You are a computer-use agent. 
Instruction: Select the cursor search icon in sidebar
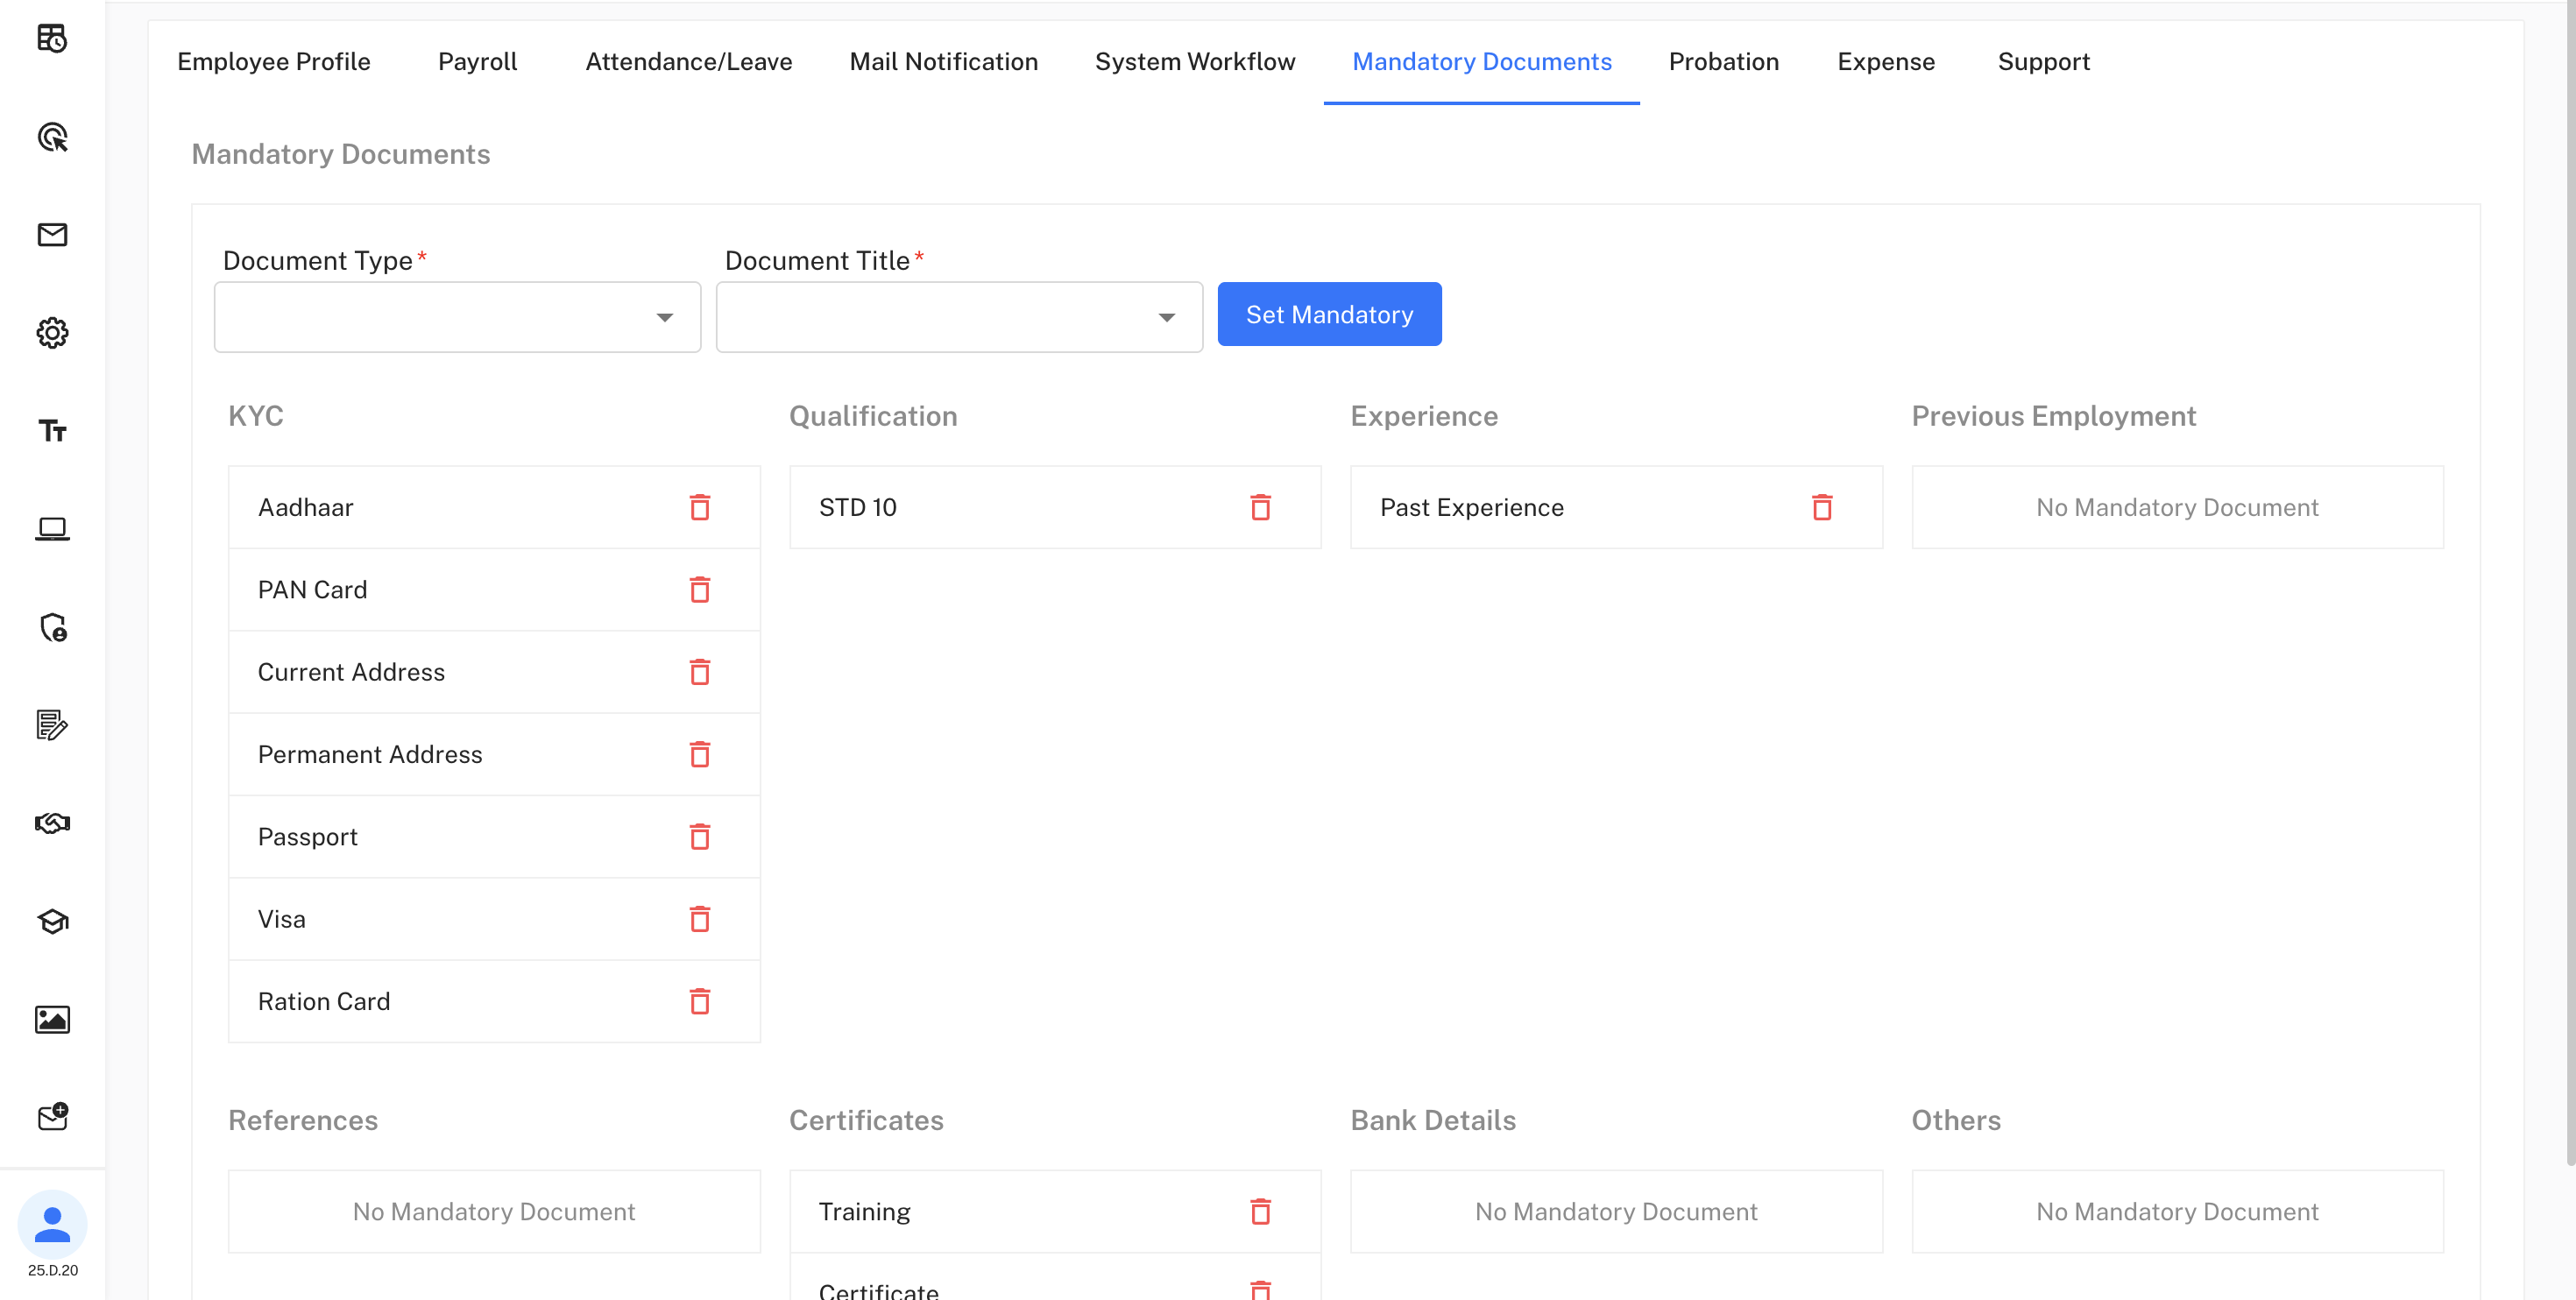point(52,138)
